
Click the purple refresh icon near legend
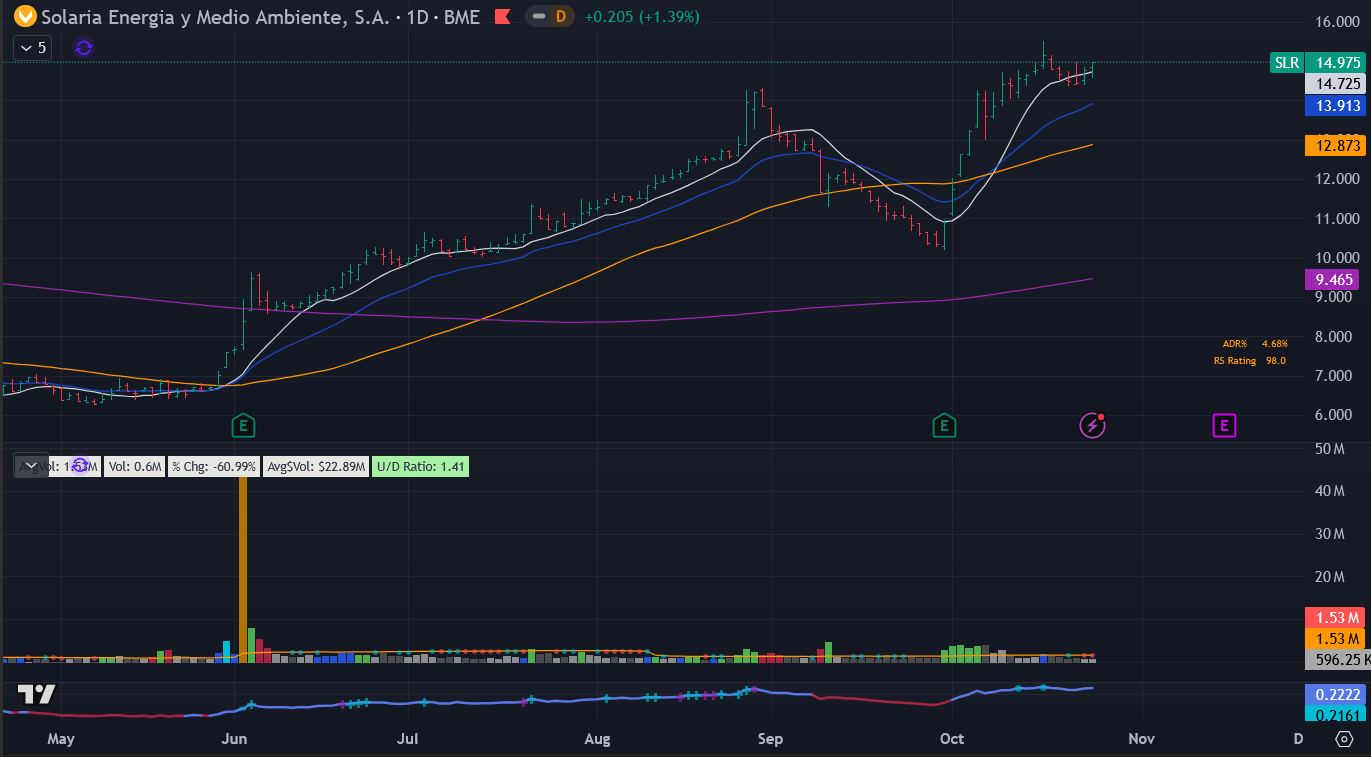click(x=84, y=47)
